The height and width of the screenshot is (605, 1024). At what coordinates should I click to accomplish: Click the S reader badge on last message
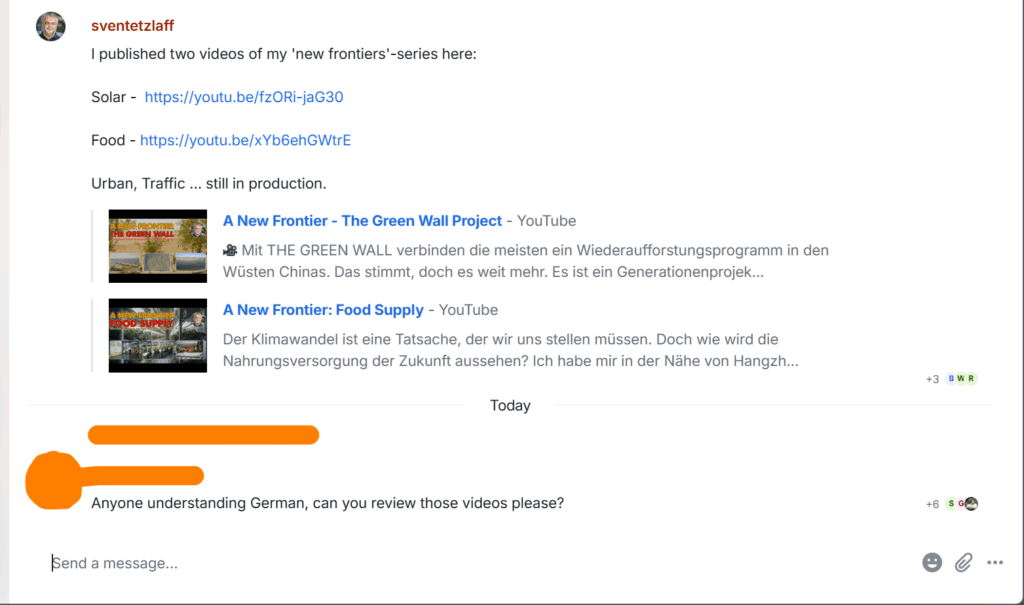pos(951,503)
